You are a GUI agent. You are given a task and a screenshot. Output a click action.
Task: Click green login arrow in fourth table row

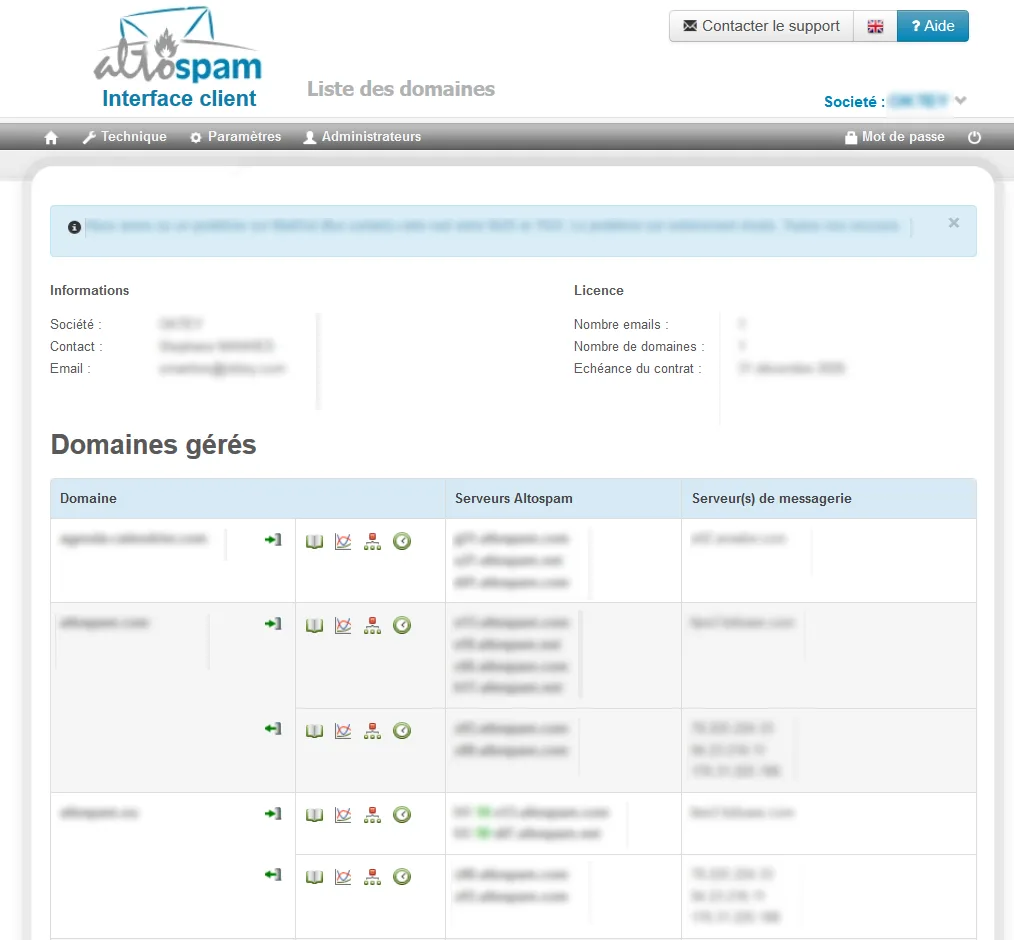coord(273,813)
